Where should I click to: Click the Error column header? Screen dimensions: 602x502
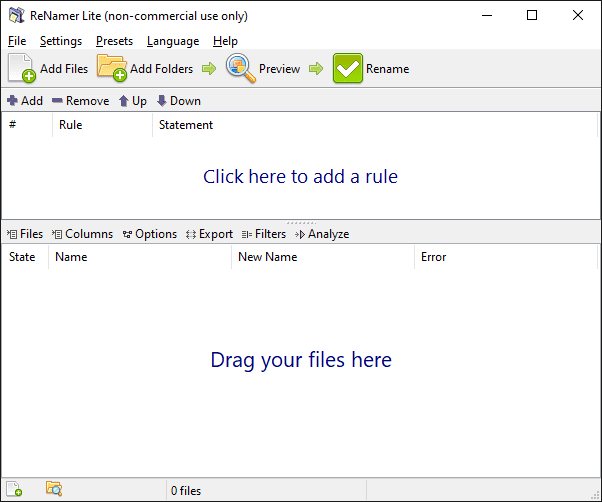506,257
